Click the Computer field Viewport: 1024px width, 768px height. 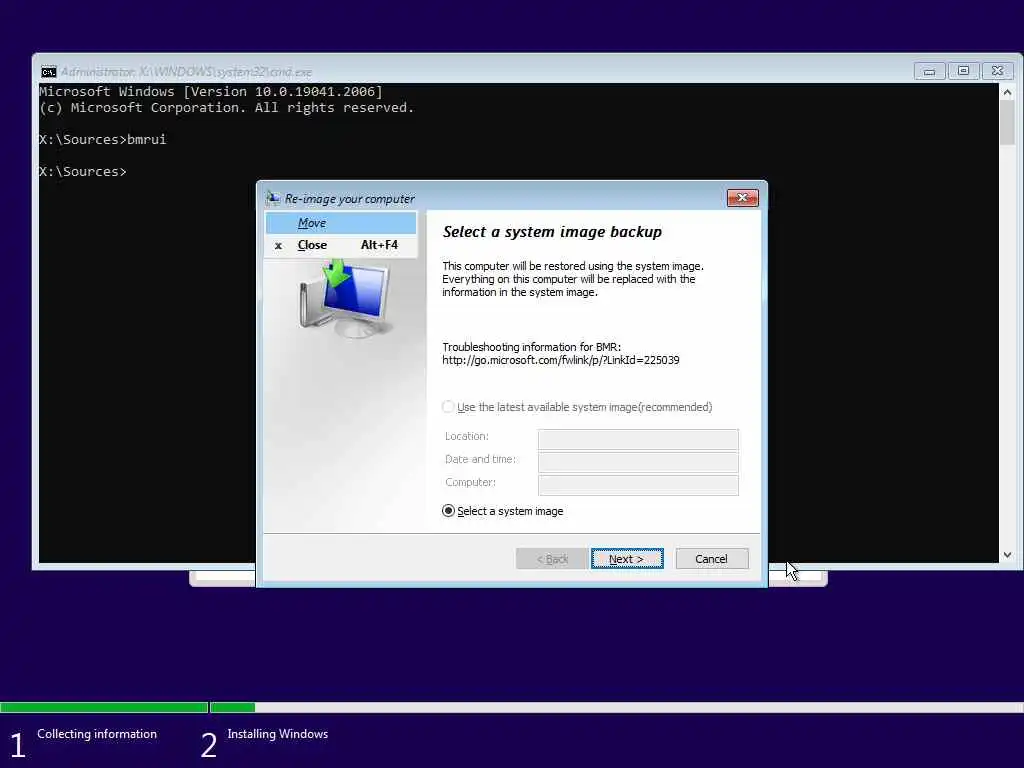[x=638, y=485]
